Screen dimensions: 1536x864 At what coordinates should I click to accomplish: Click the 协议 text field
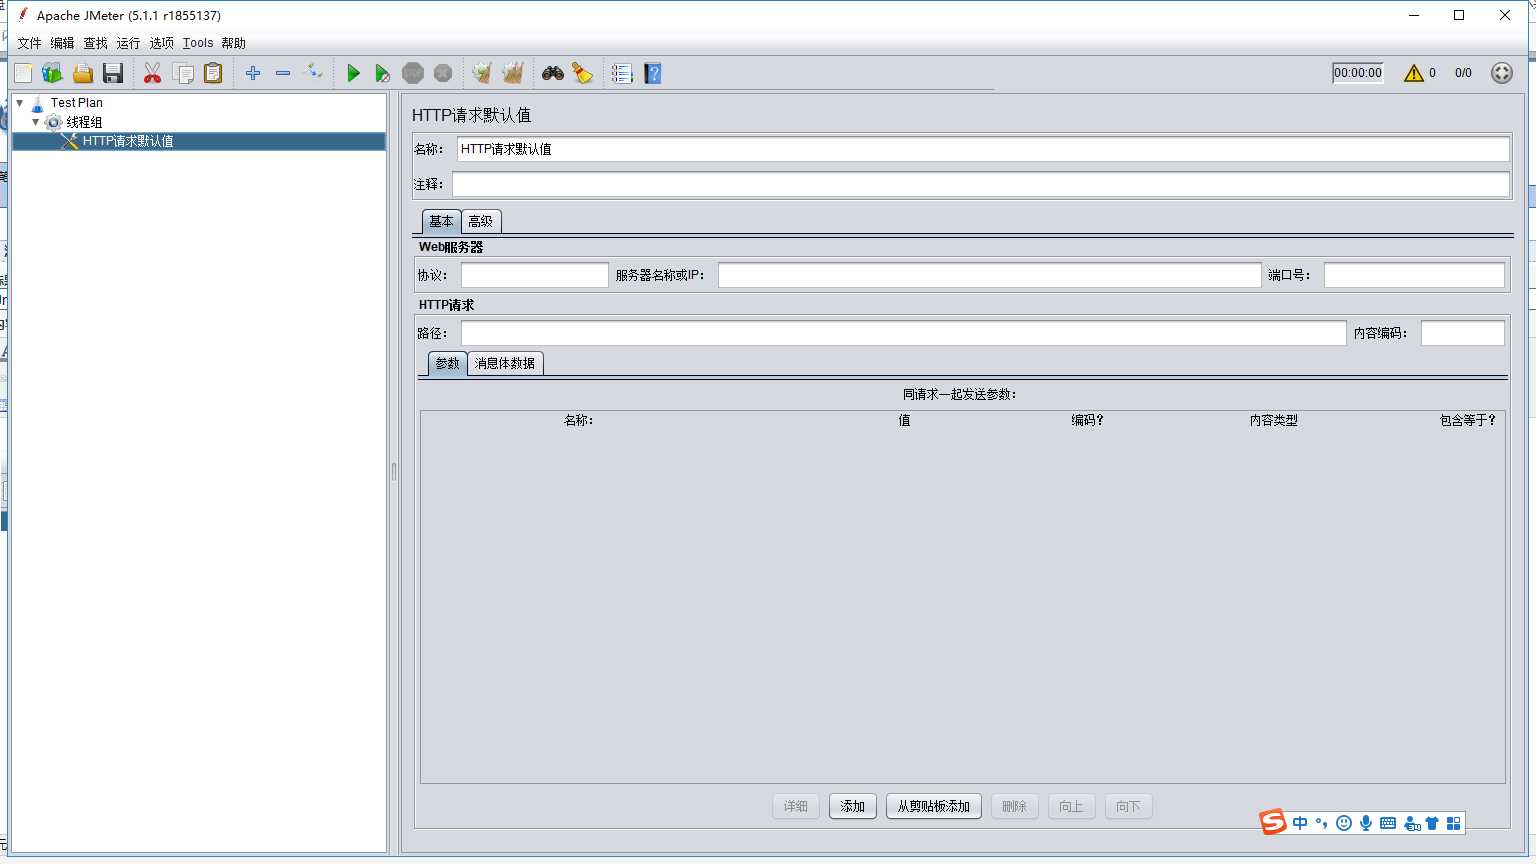tap(535, 275)
